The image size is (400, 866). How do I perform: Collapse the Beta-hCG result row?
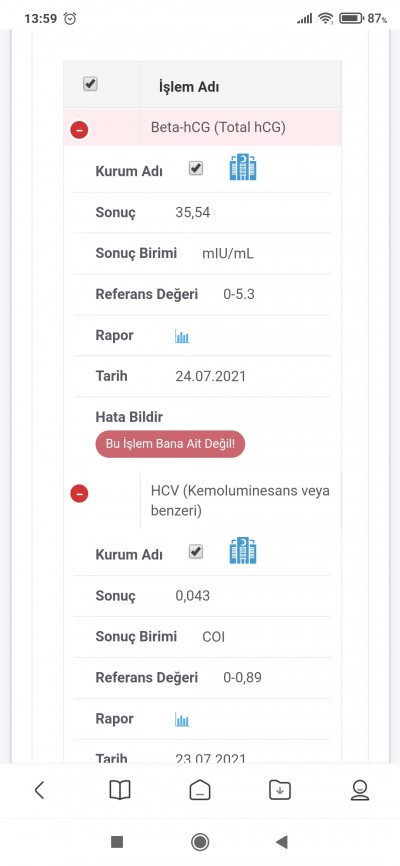[x=79, y=130]
